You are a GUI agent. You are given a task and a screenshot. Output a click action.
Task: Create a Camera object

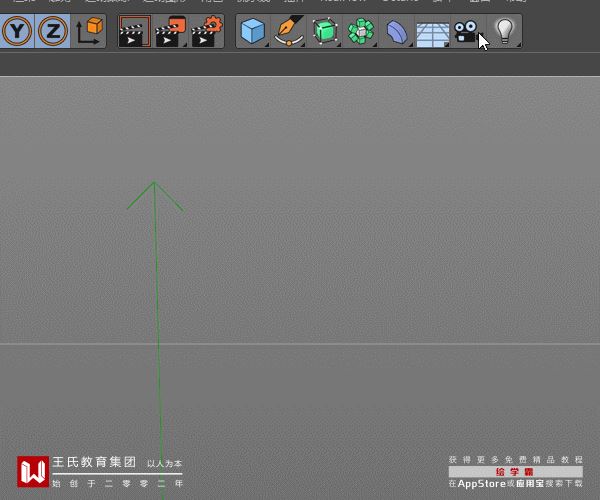tap(468, 31)
